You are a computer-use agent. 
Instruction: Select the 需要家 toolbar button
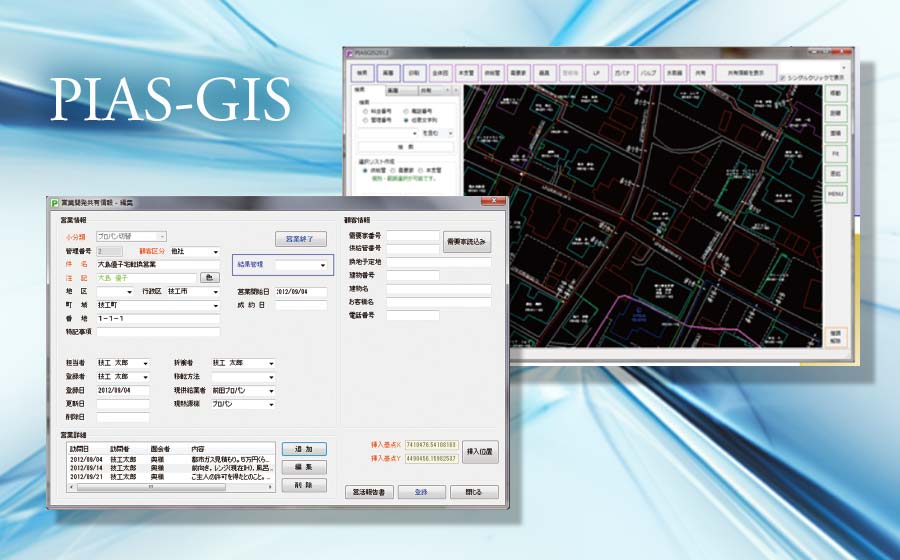pyautogui.click(x=518, y=73)
